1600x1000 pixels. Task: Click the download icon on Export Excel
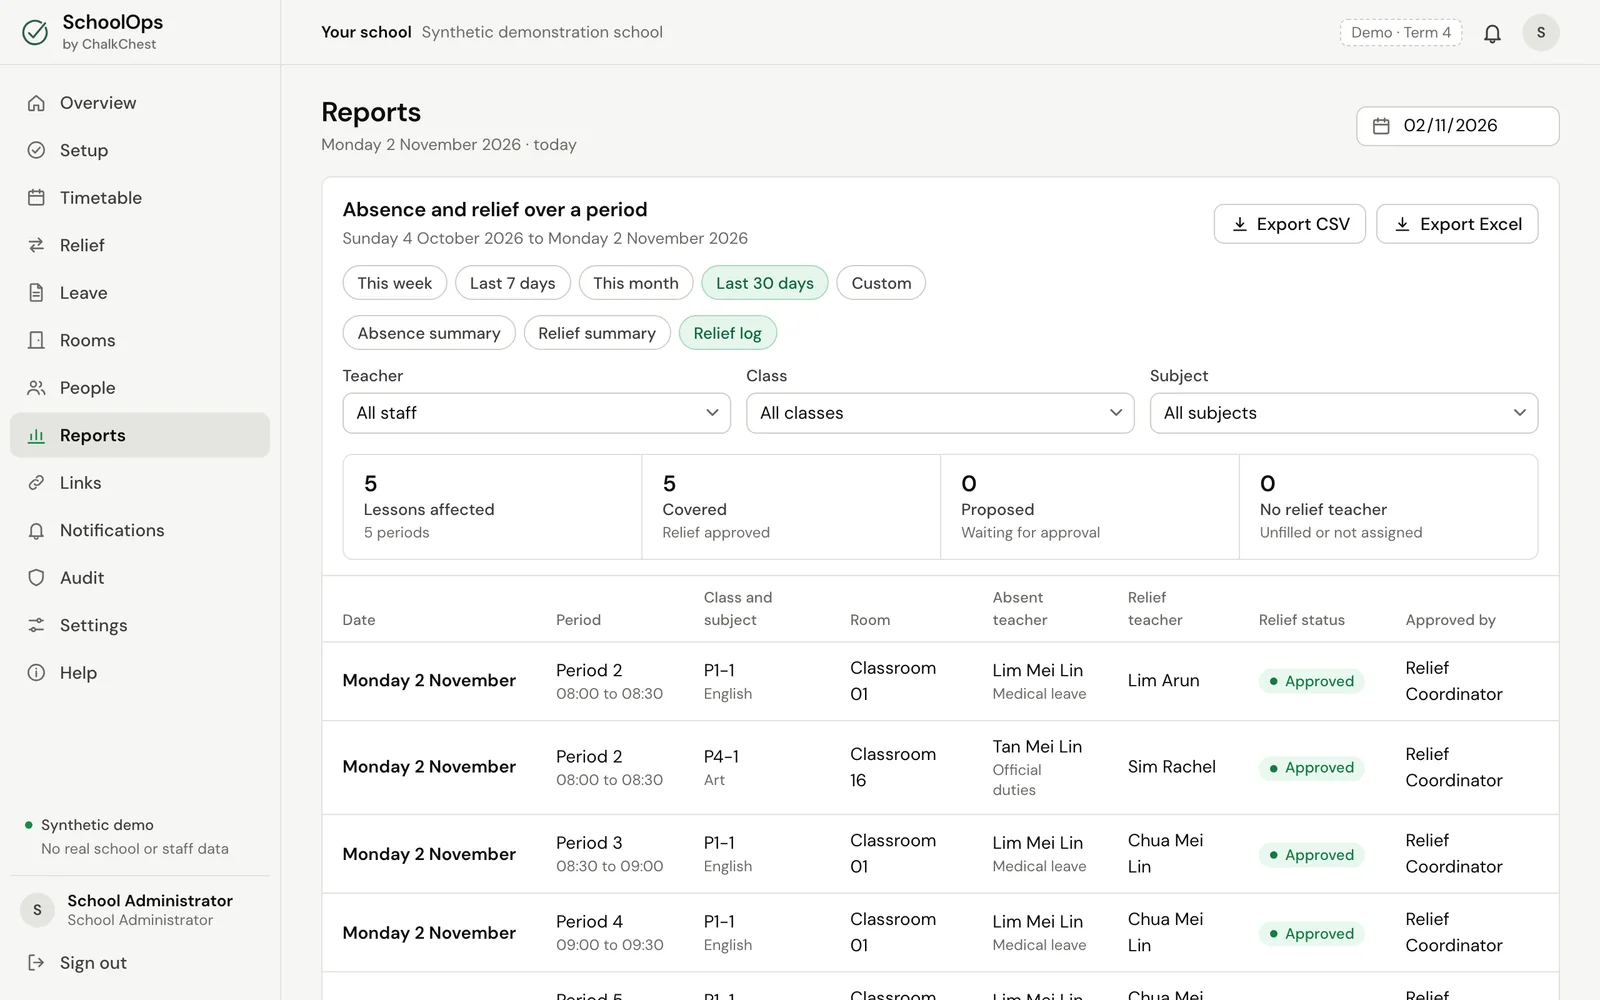click(1402, 224)
